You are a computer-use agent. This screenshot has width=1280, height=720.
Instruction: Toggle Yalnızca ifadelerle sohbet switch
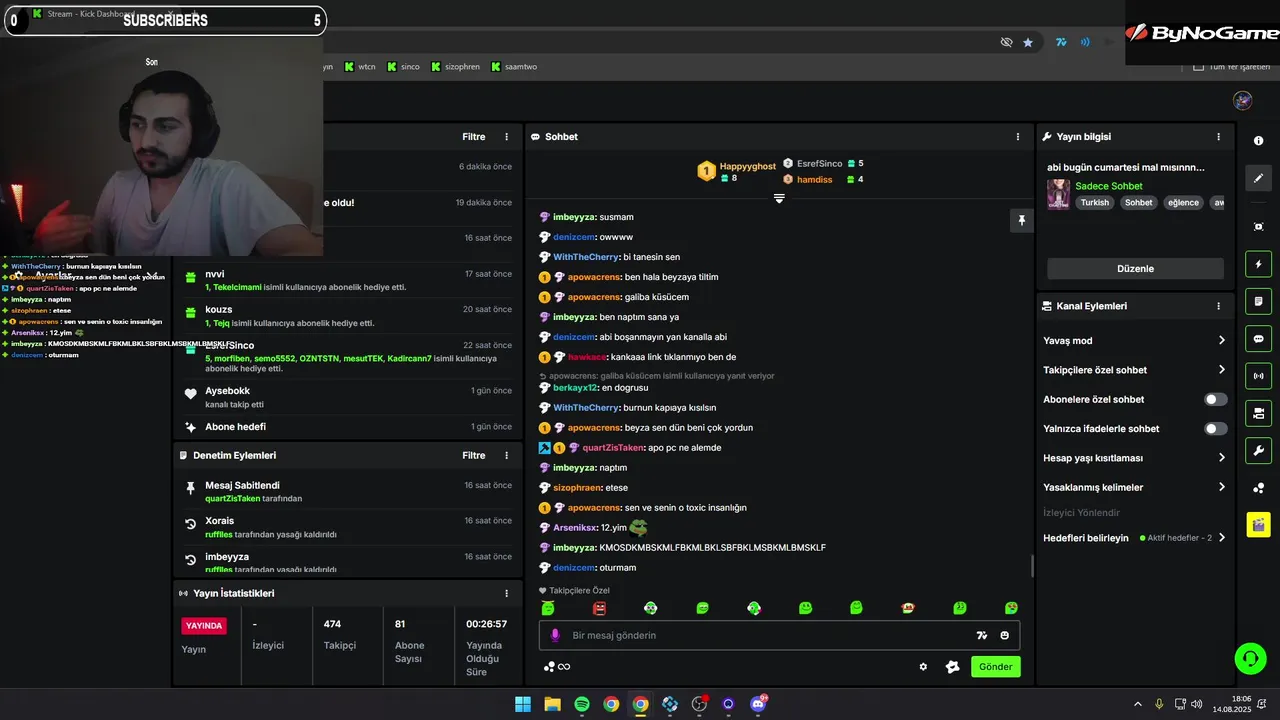[x=1215, y=428]
